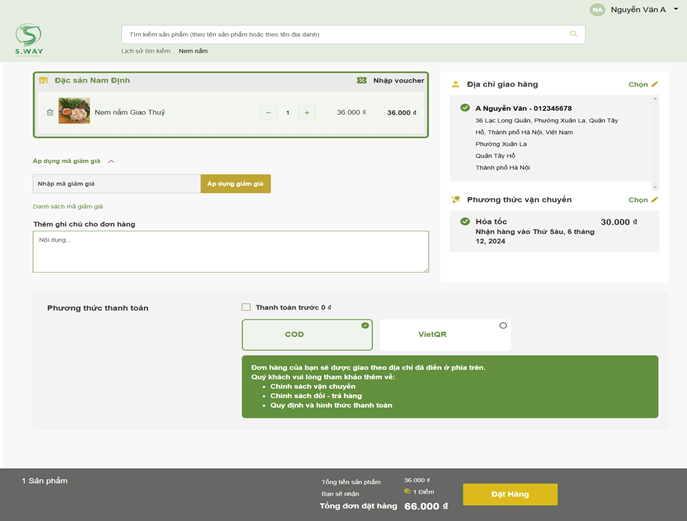Viewport: 687px width, 521px height.
Task: Click the order note text area
Action: [x=230, y=251]
